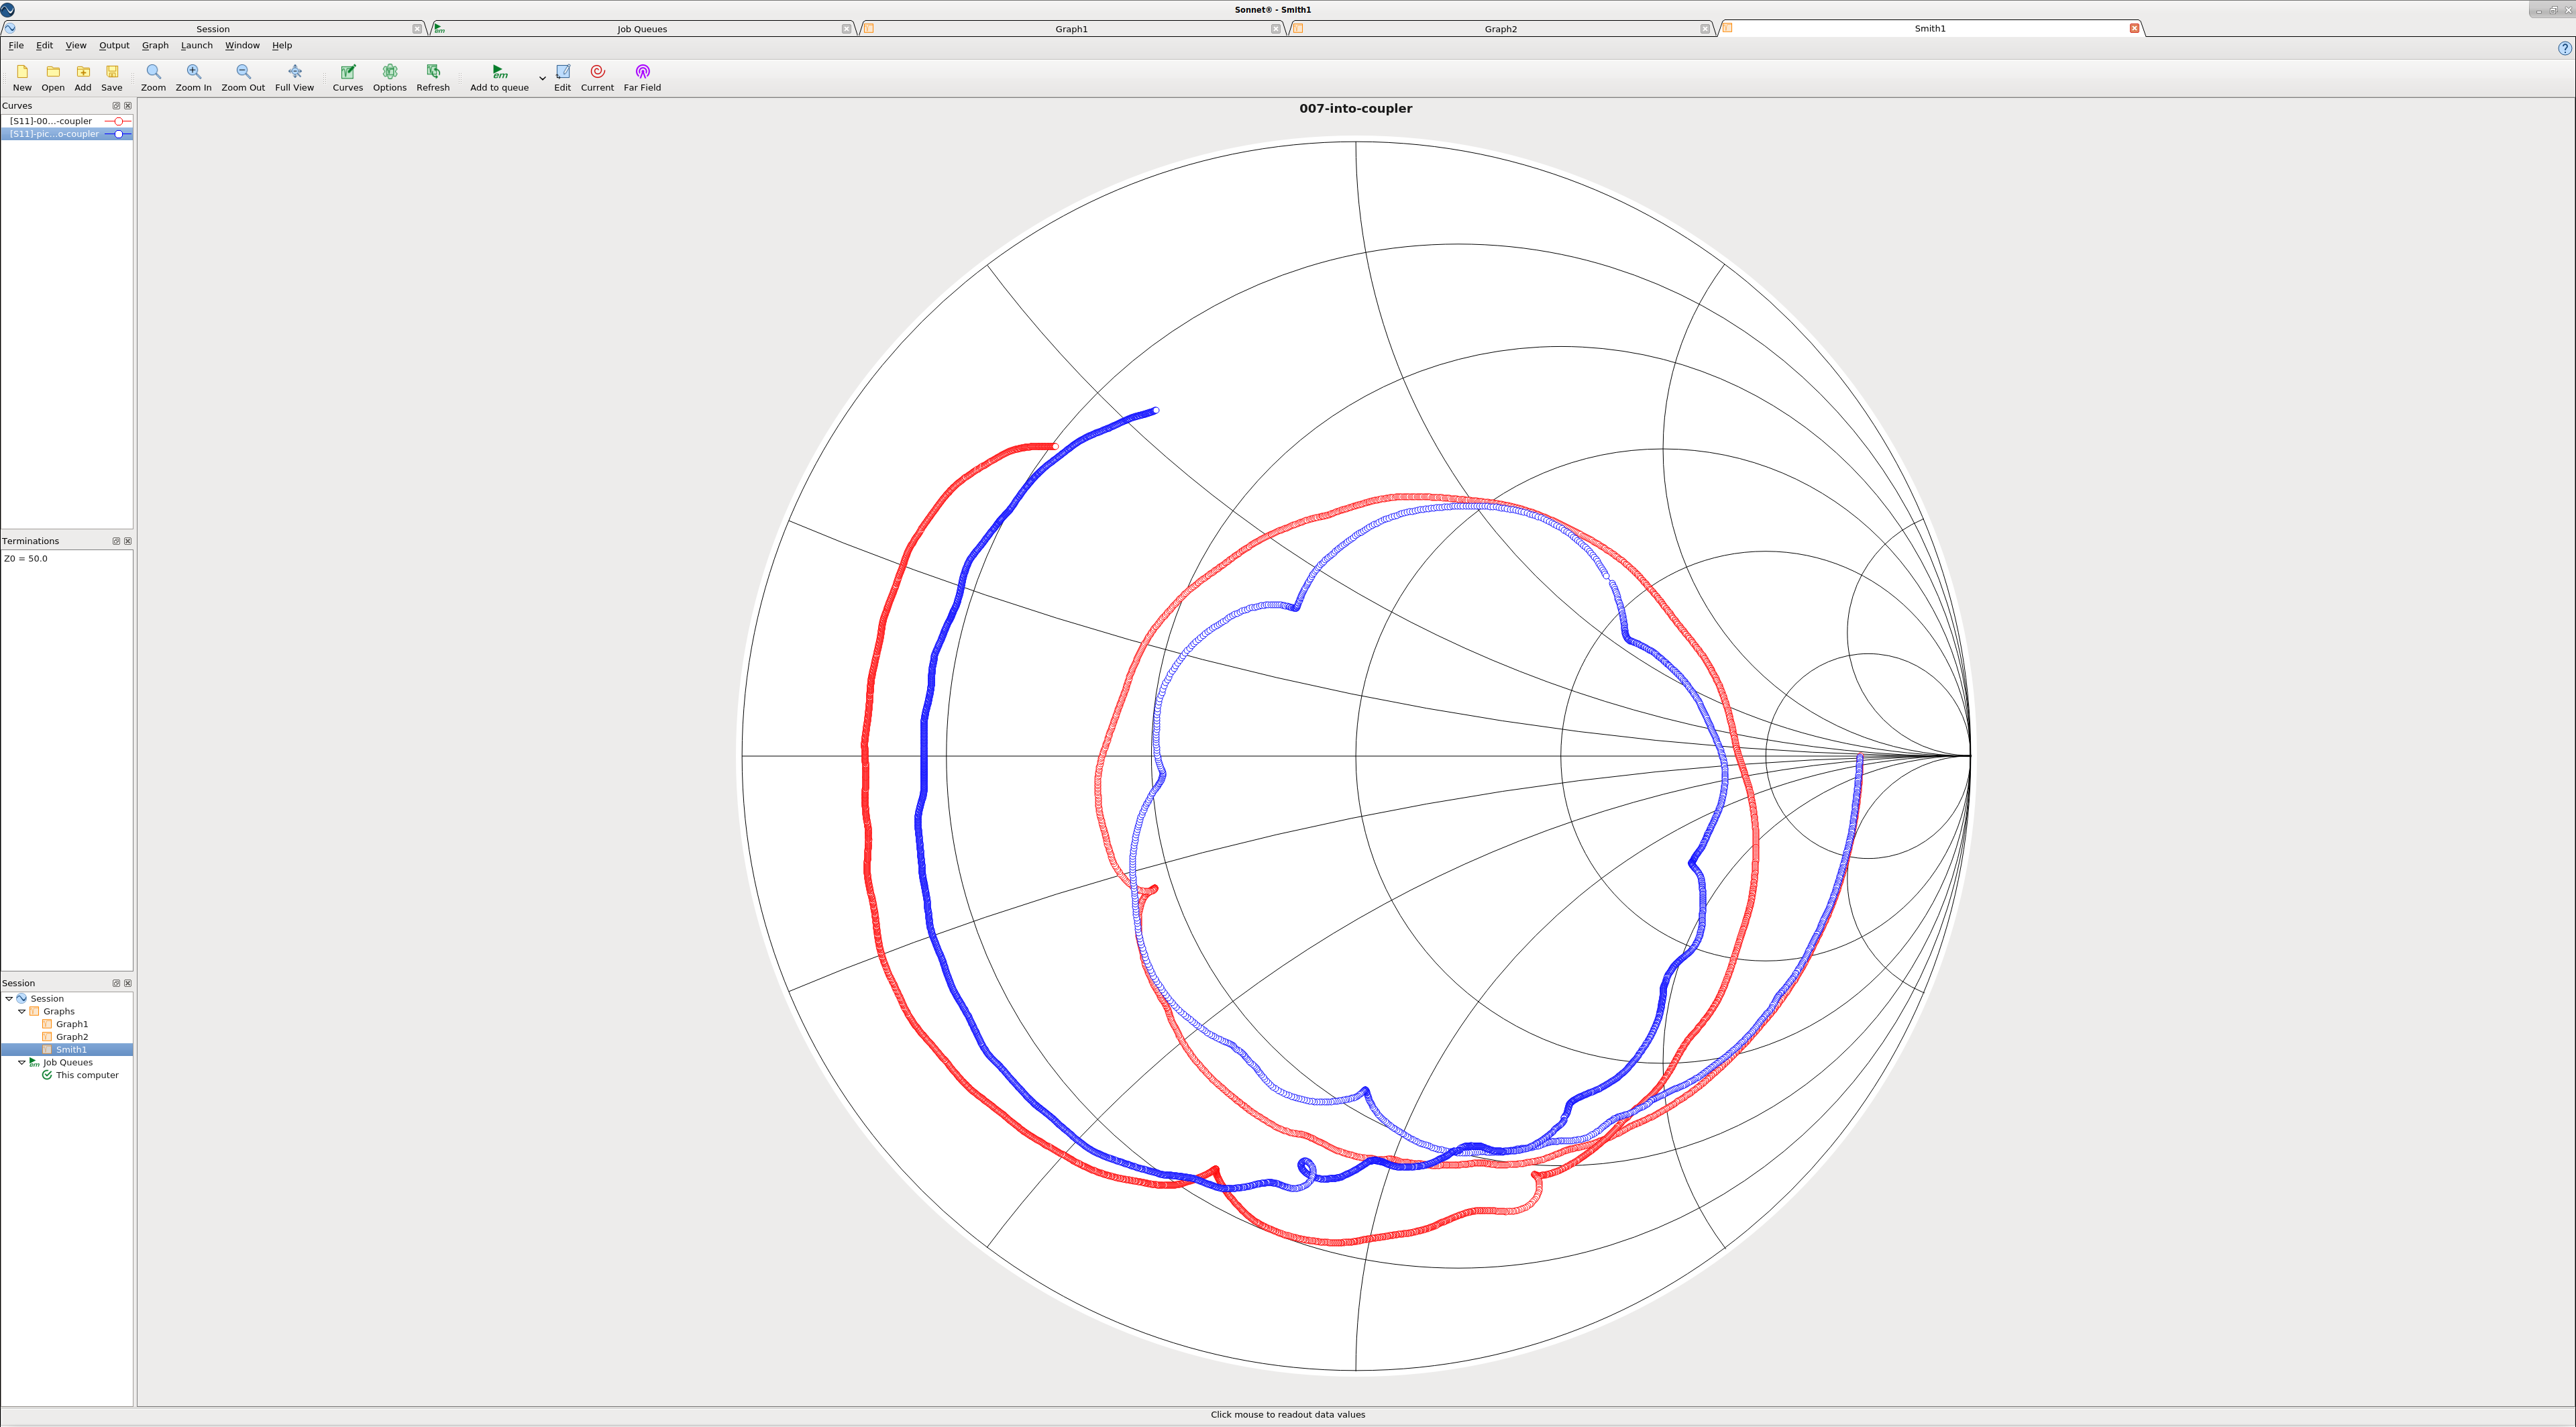Close the Curves panel
2576x1427 pixels.
tap(128, 106)
